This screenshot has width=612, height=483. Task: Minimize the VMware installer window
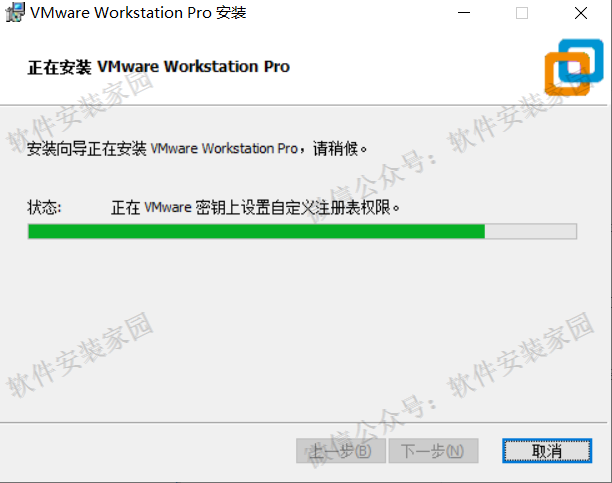(464, 13)
